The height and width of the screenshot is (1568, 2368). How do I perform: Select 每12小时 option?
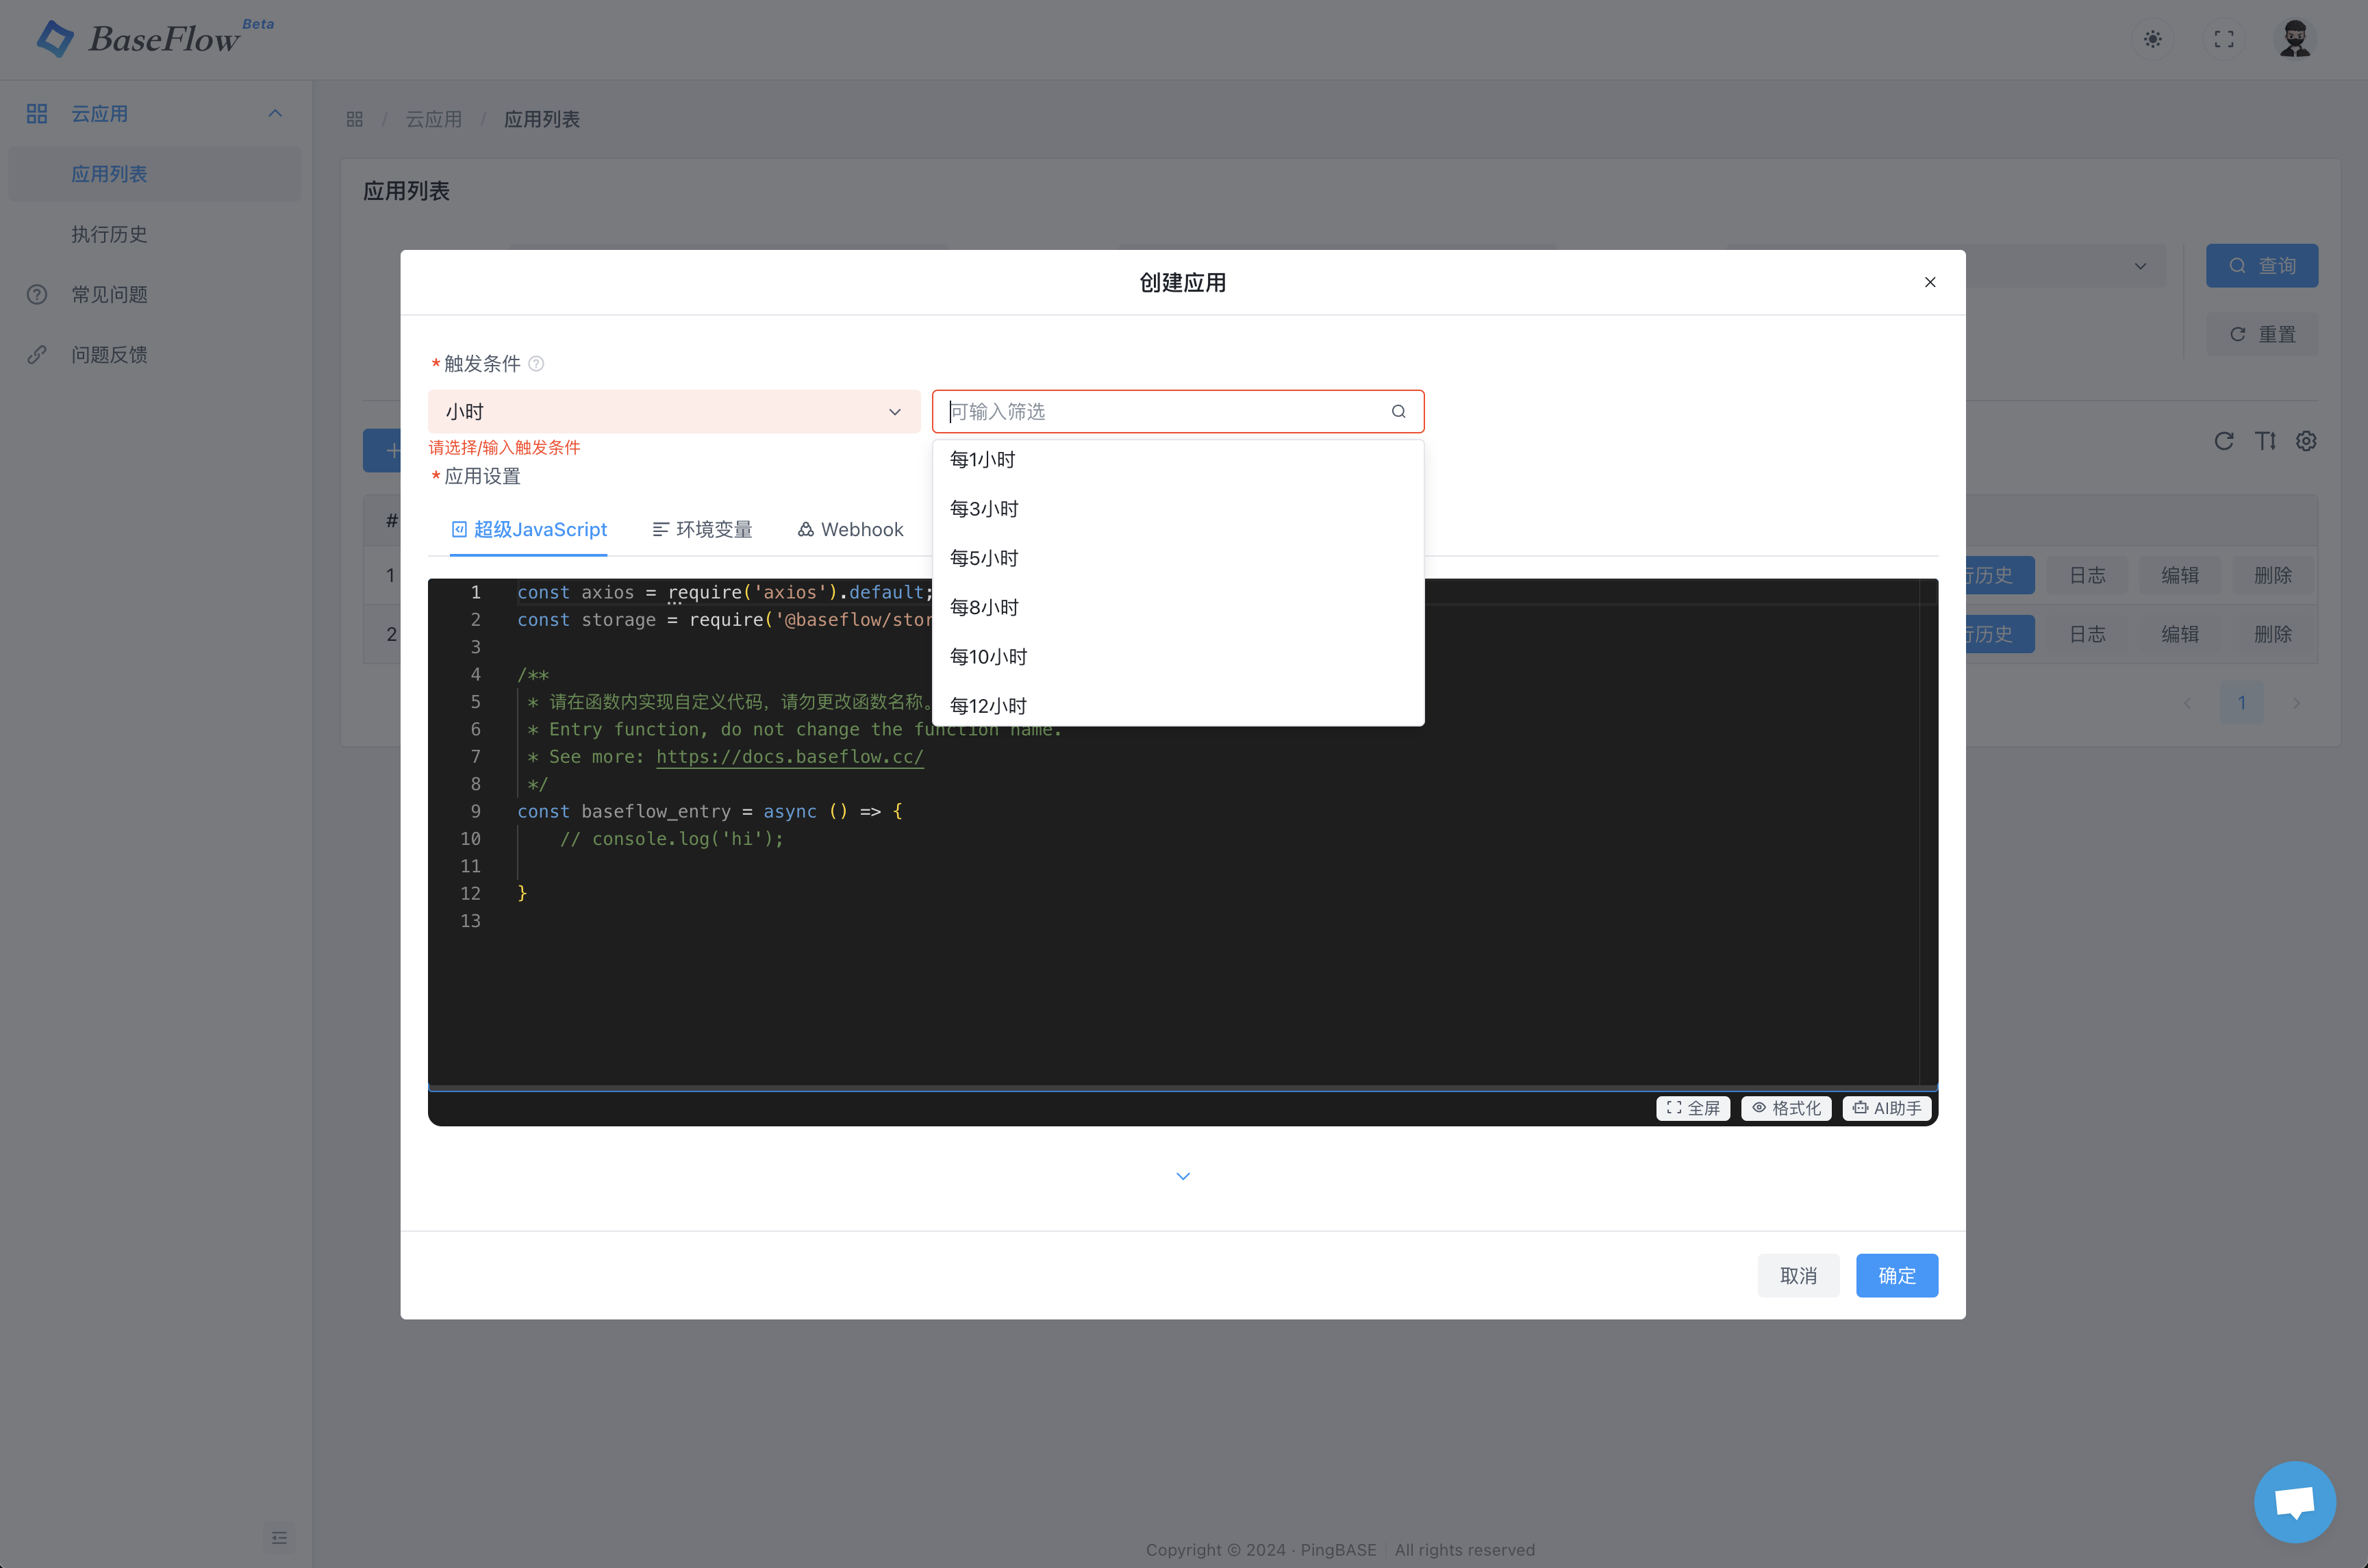pyautogui.click(x=1177, y=705)
